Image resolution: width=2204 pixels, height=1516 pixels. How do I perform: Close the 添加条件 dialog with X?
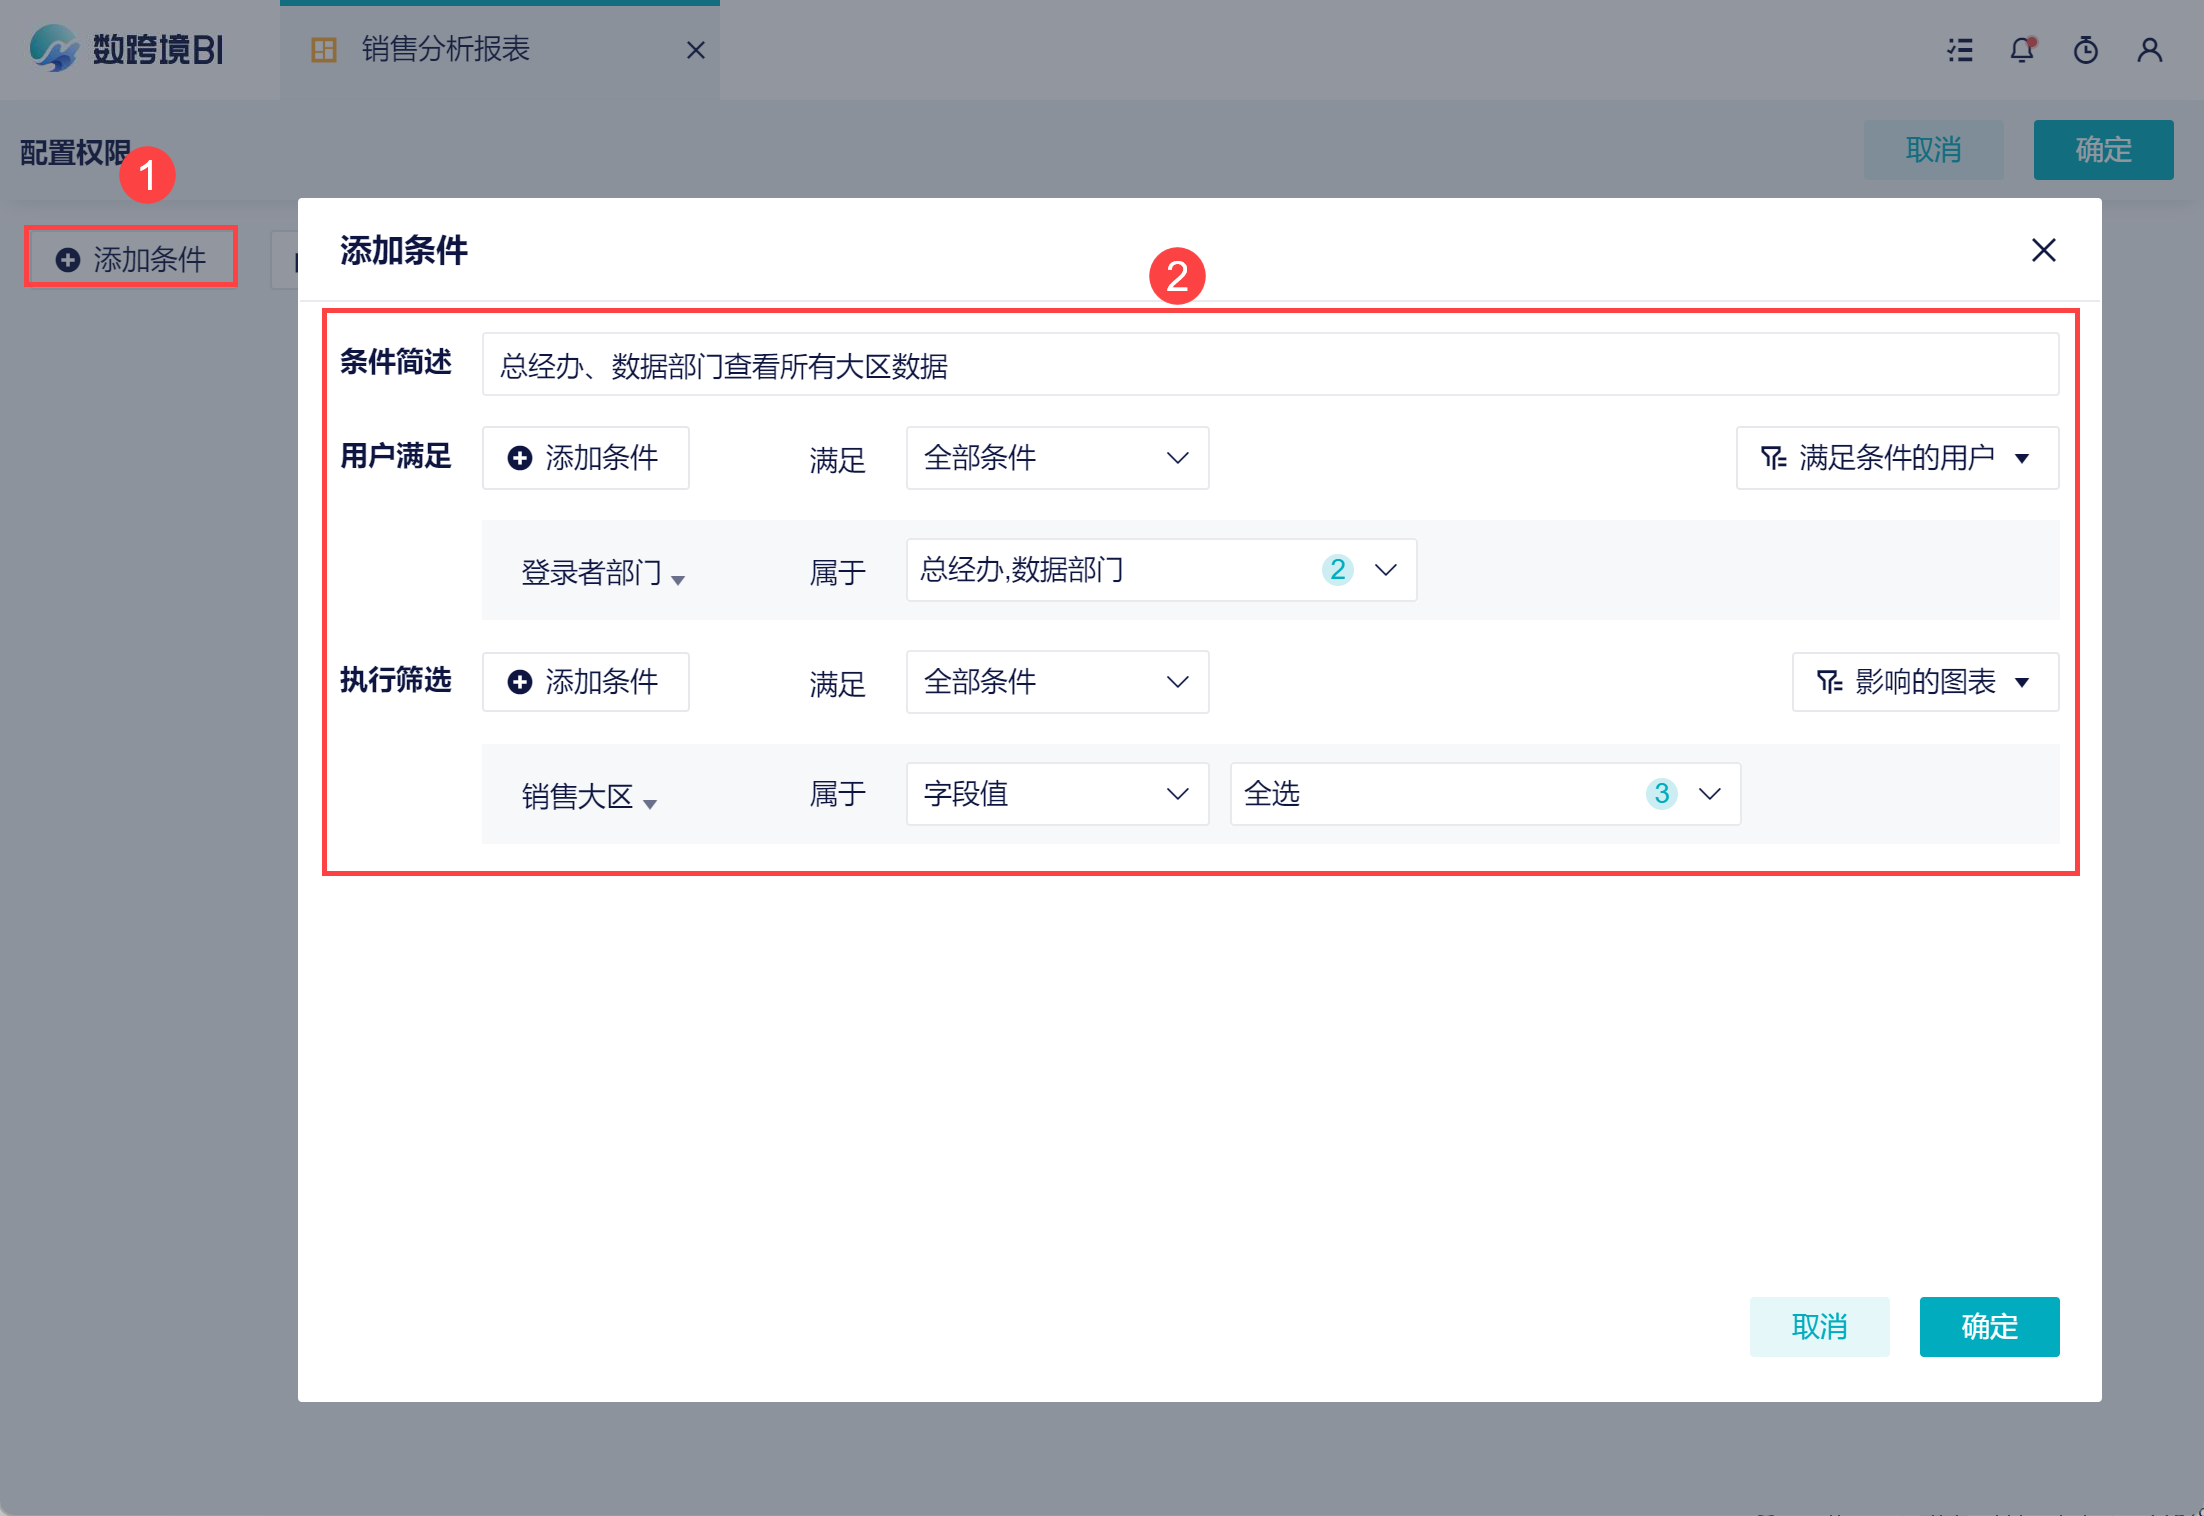[2043, 250]
